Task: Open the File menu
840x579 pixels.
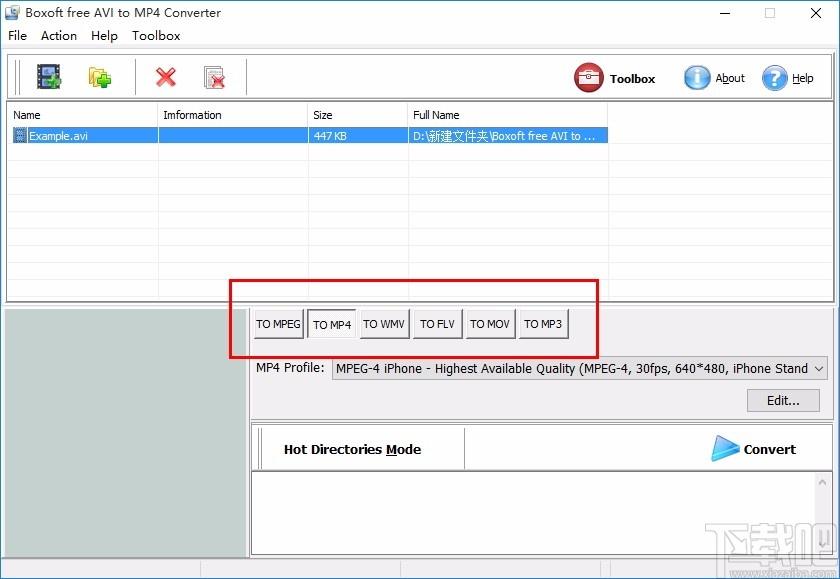Action: (17, 35)
